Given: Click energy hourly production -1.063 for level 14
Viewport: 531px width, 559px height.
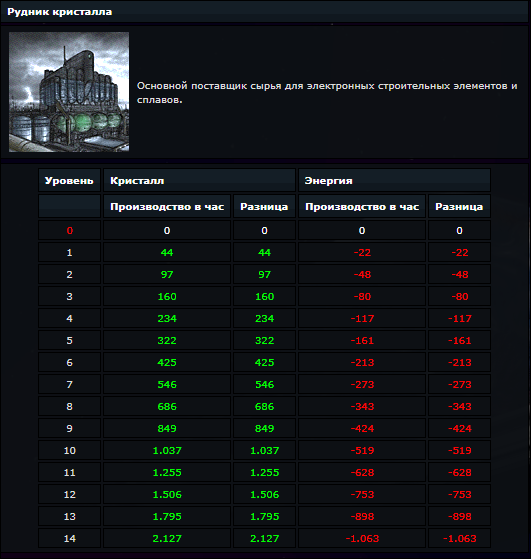Looking at the screenshot, I should click(x=362, y=539).
